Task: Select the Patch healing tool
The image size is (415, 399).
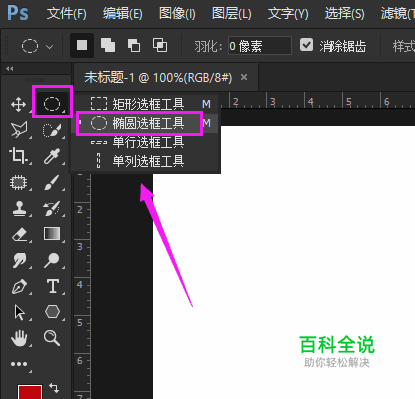Action: pos(18,182)
